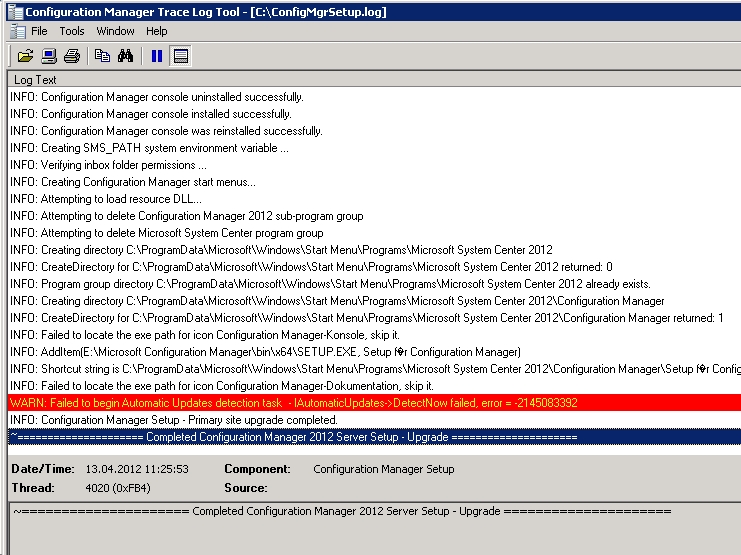741x555 pixels.
Task: Toggle the Show/Hide details pane icon
Action: point(181,56)
